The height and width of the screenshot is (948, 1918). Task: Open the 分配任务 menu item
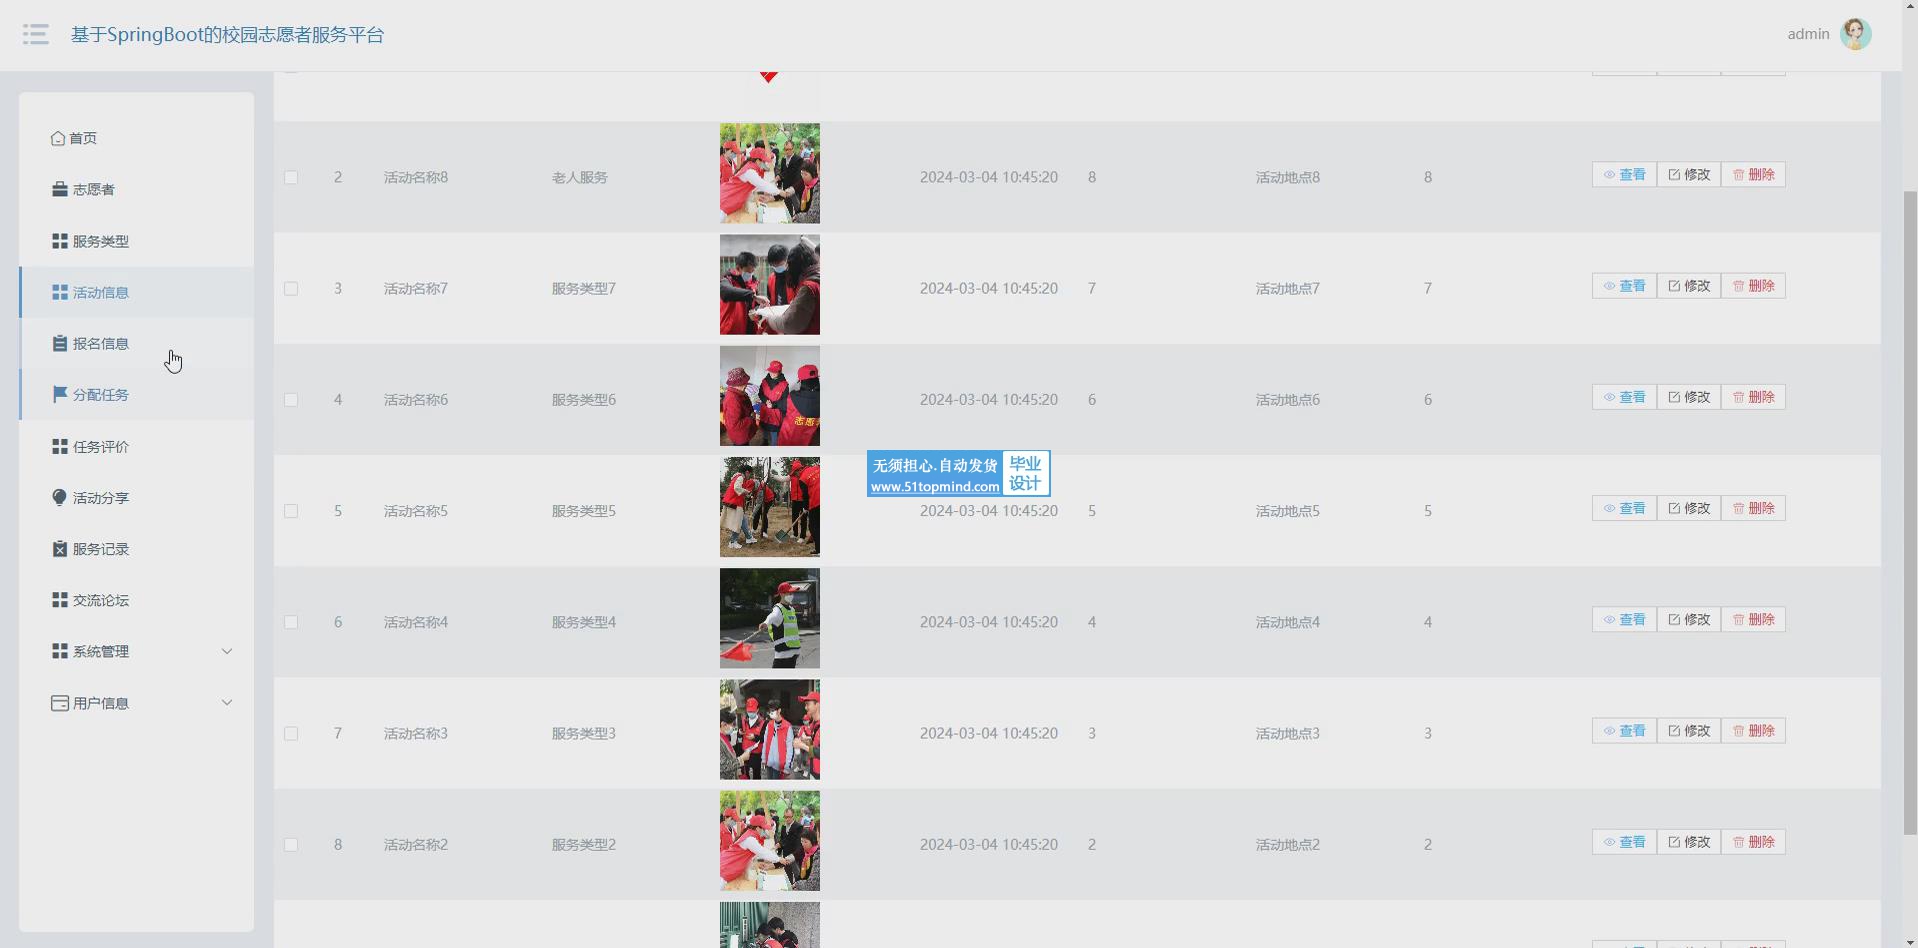136,394
